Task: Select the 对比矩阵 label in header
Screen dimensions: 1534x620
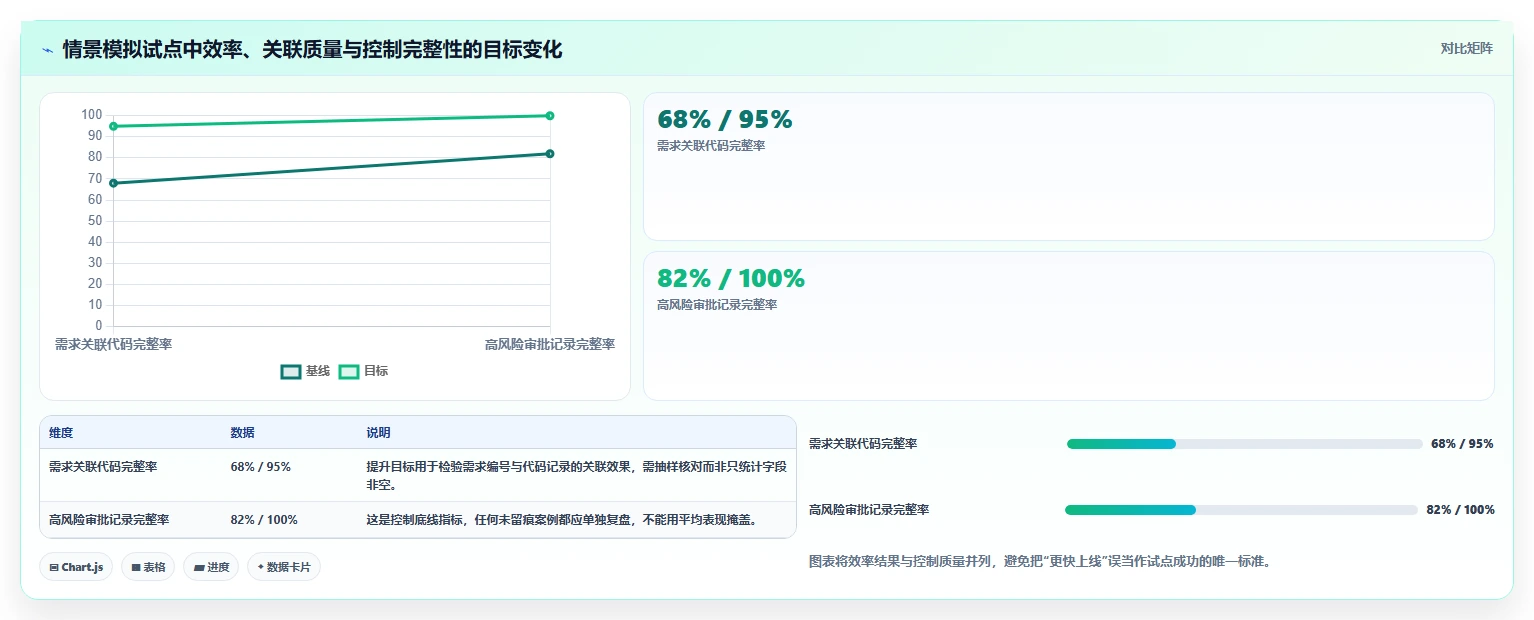Action: 1466,48
